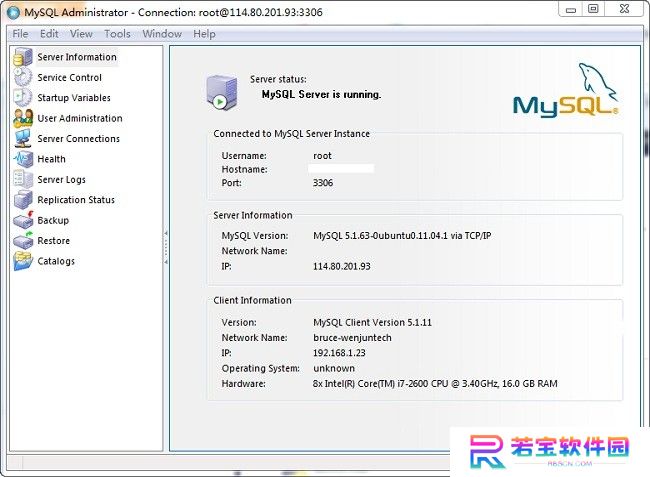This screenshot has width=650, height=477.
Task: Click the Backup drive icon
Action: (23, 220)
